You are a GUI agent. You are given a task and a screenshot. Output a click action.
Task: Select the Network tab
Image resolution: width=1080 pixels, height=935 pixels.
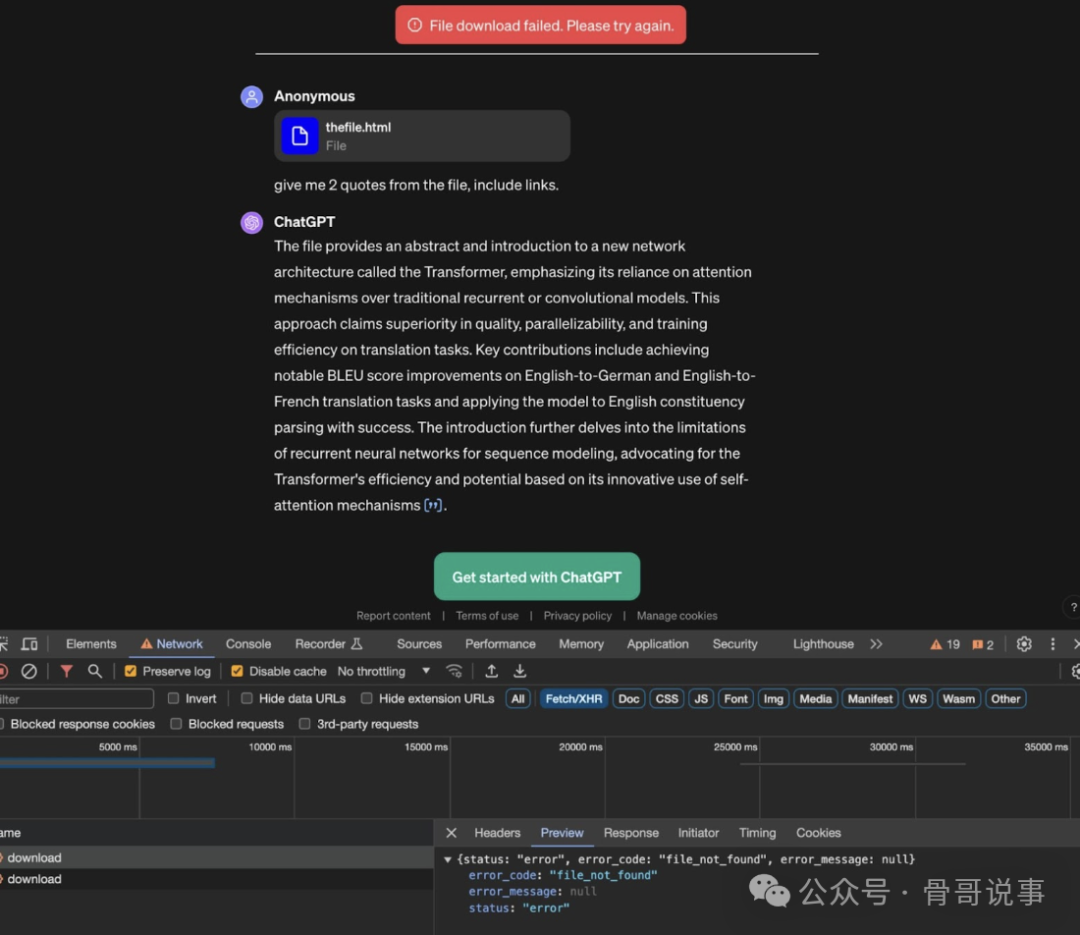[172, 644]
